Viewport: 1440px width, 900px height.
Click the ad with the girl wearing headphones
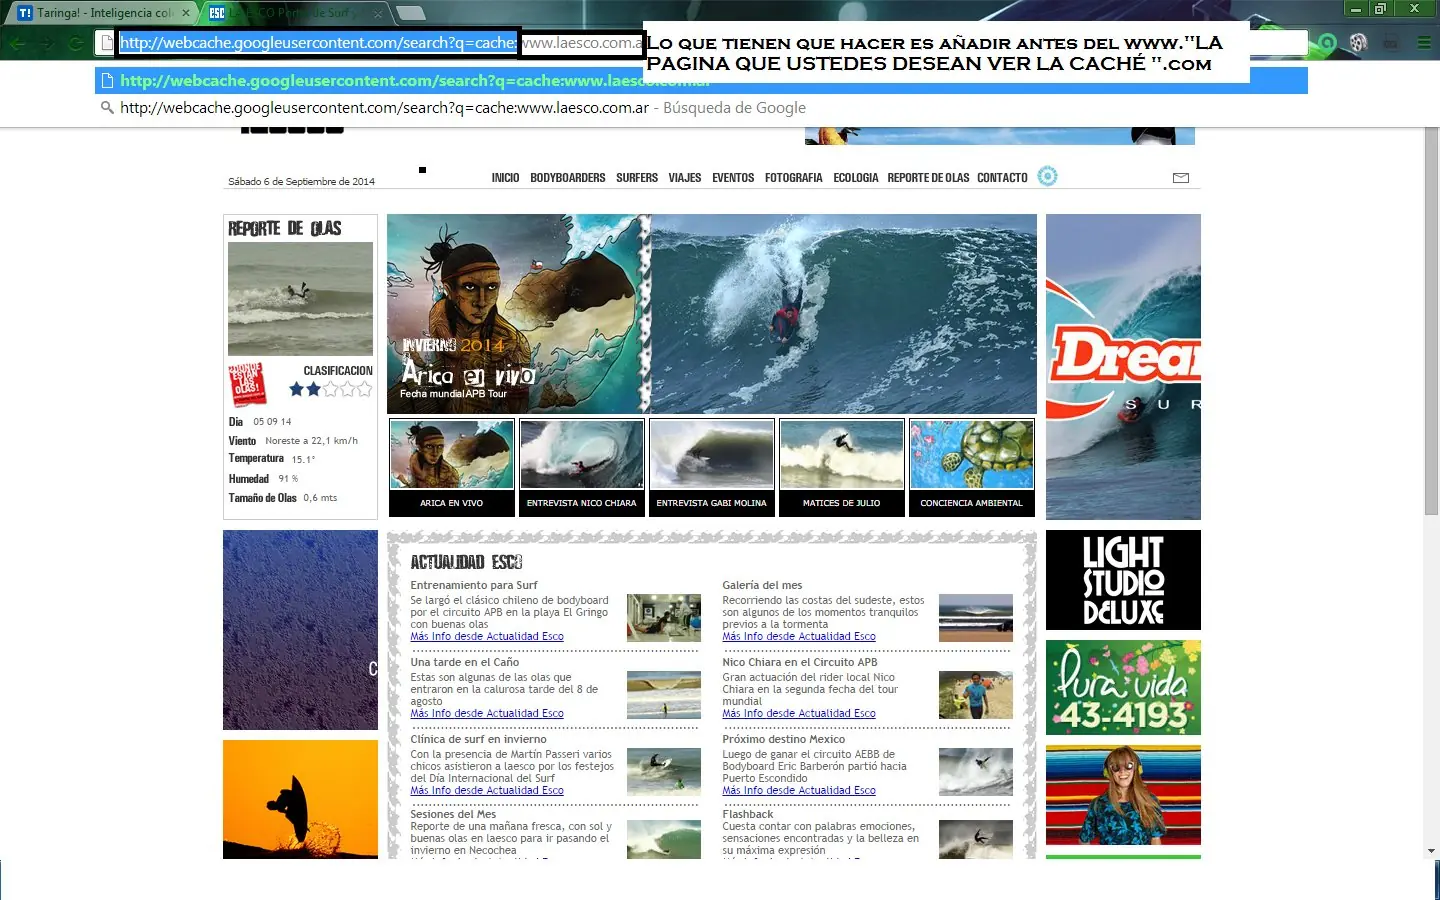1123,795
